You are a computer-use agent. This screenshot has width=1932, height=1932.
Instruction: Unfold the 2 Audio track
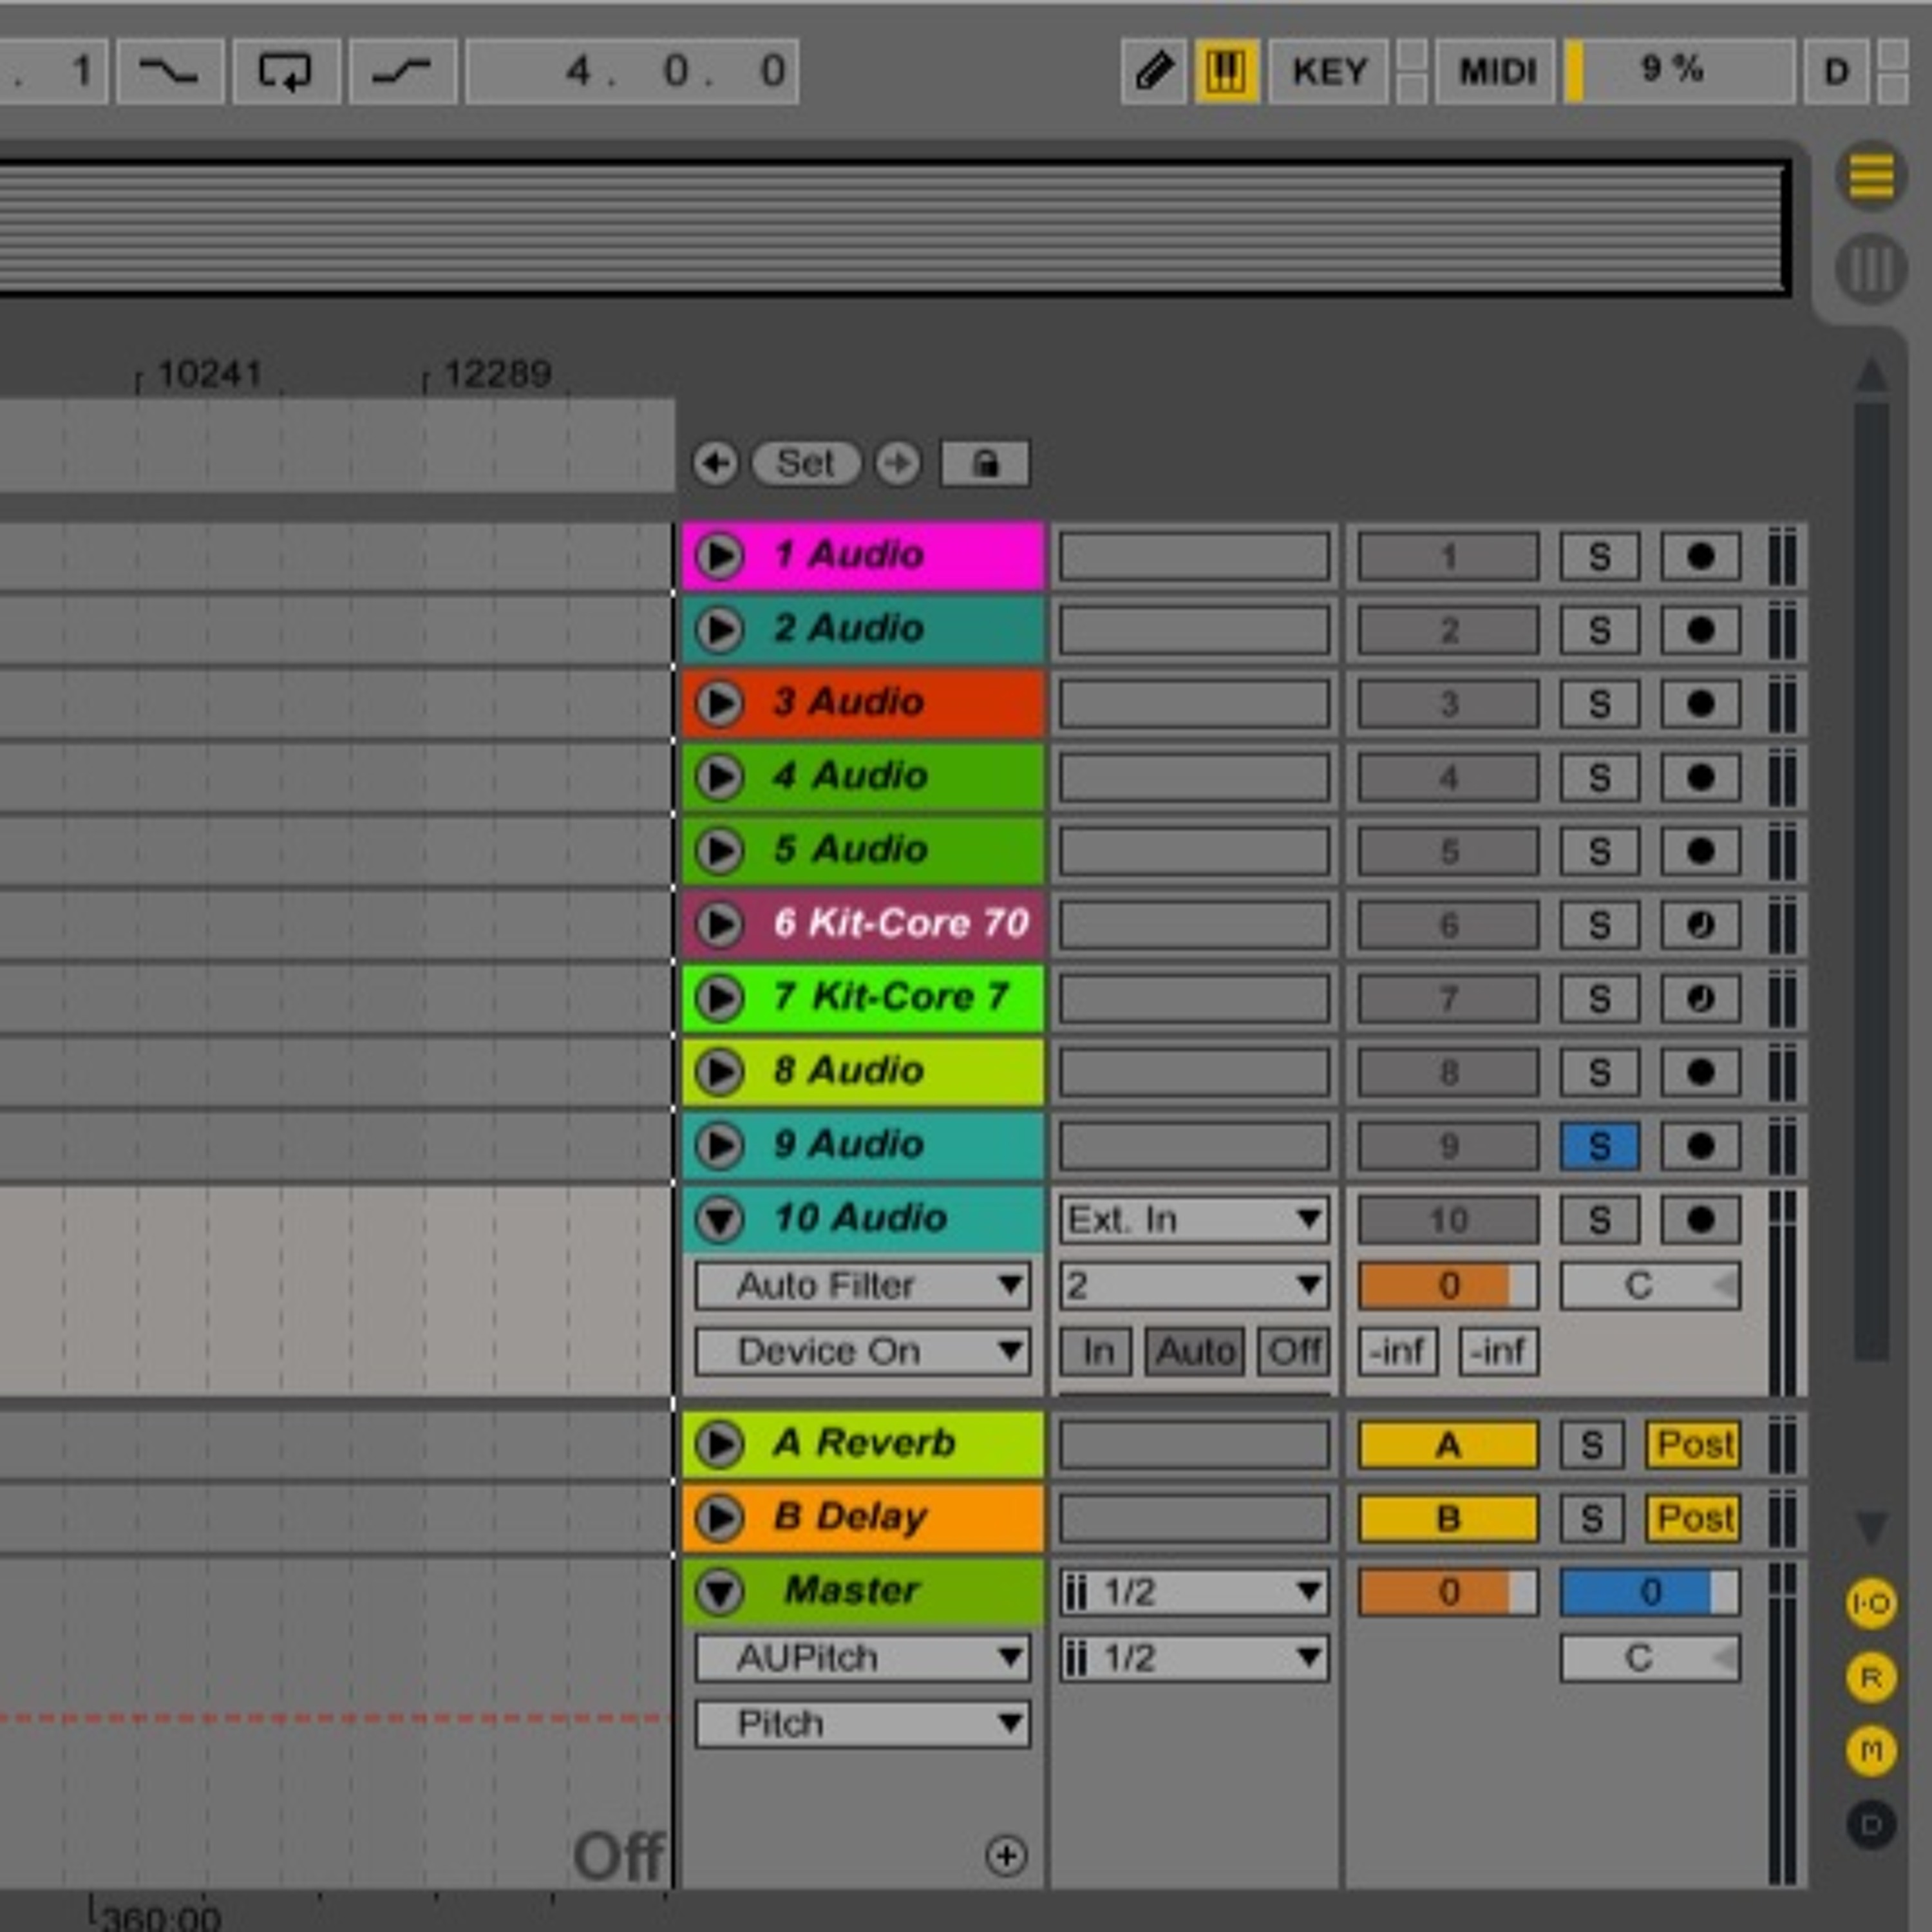click(x=719, y=630)
